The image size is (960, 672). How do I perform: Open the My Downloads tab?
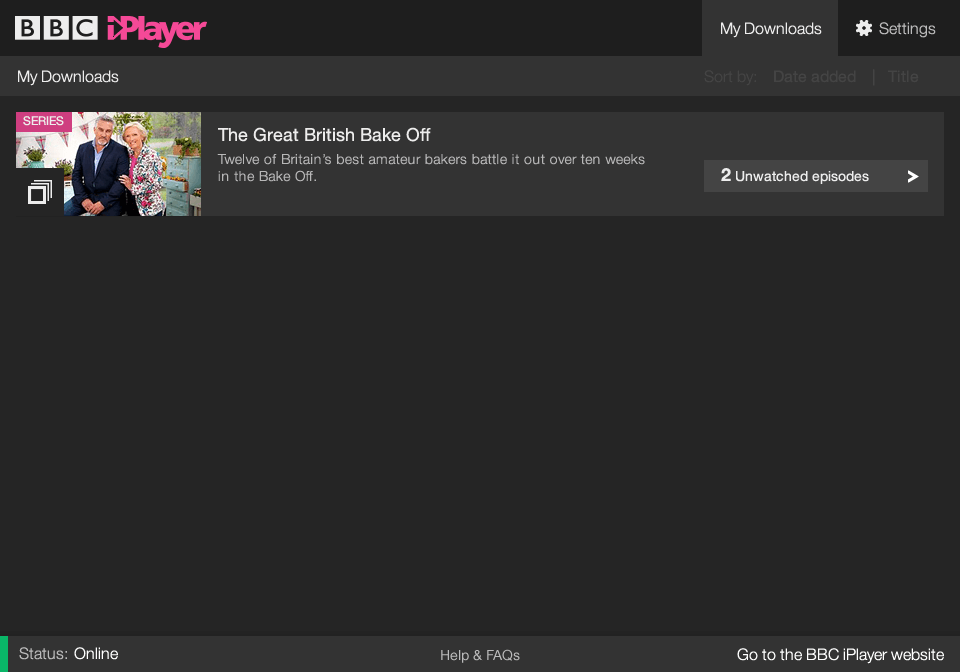click(x=770, y=28)
